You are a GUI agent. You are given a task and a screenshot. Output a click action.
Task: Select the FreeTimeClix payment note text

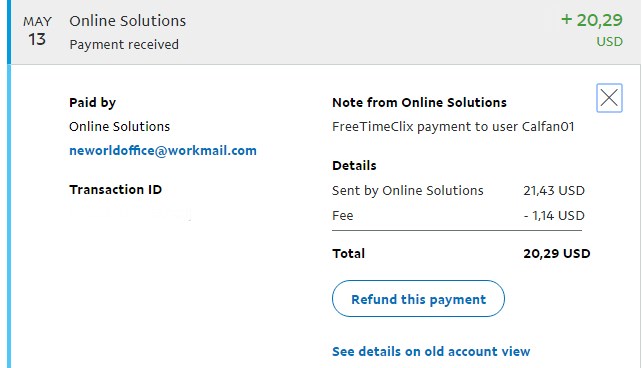pyautogui.click(x=453, y=126)
